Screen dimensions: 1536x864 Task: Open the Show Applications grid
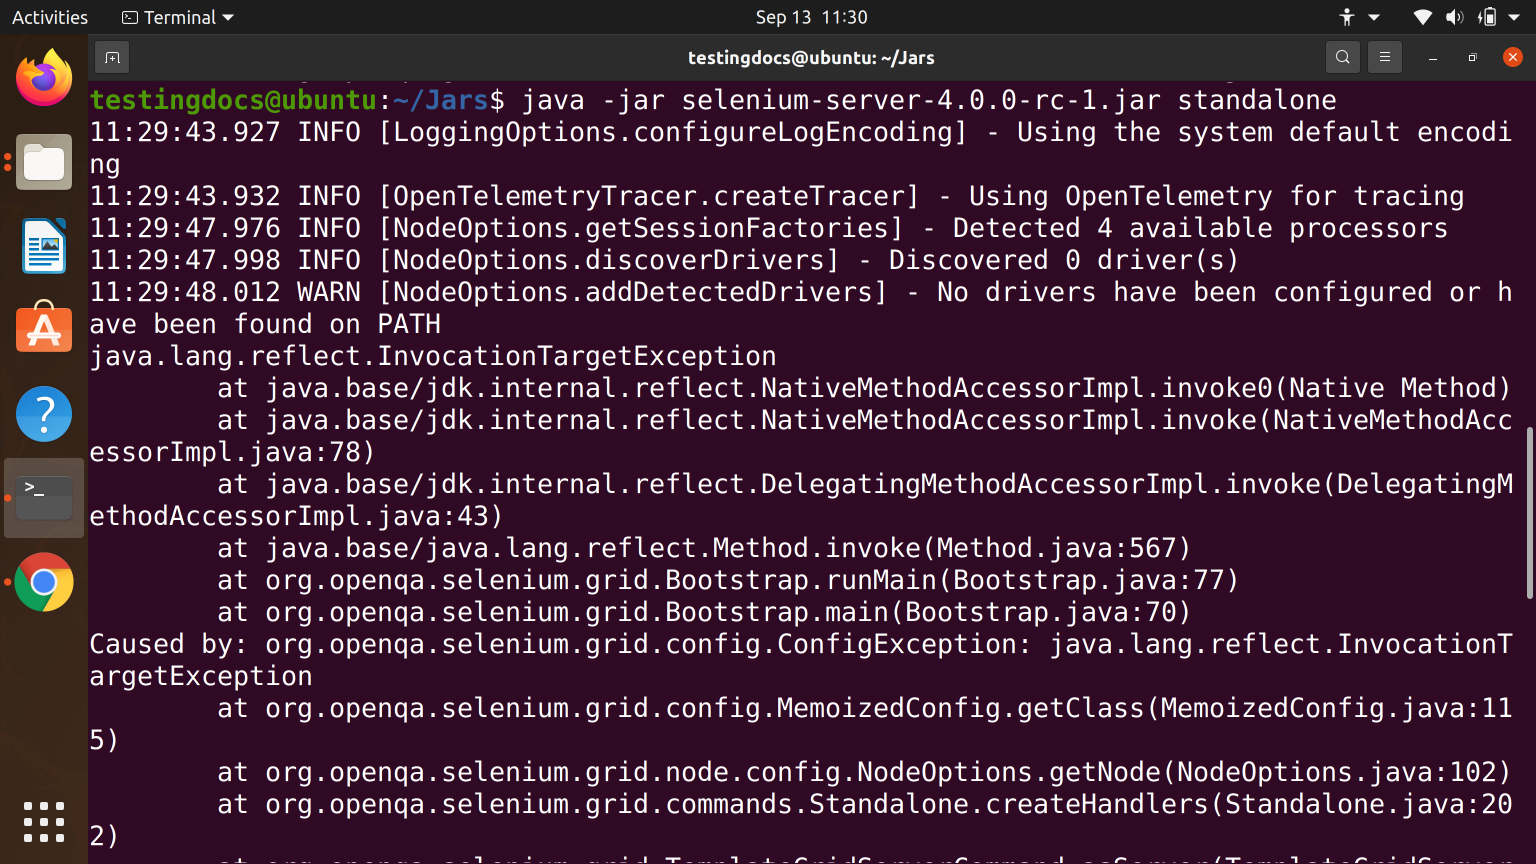(x=44, y=820)
